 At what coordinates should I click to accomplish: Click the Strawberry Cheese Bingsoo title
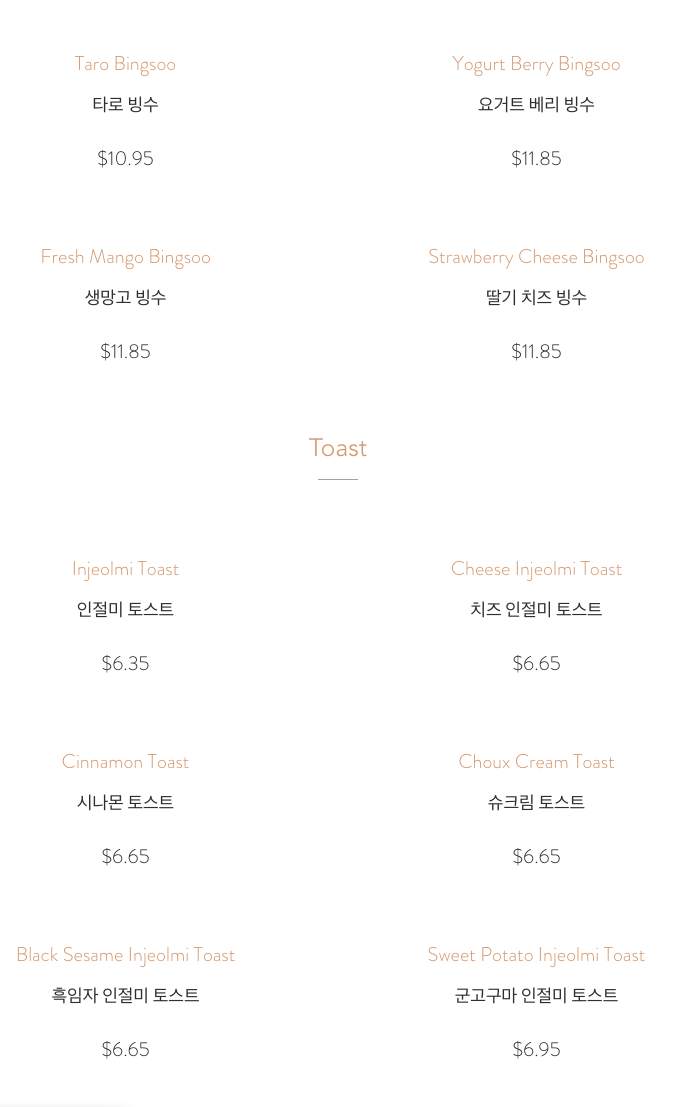click(536, 257)
